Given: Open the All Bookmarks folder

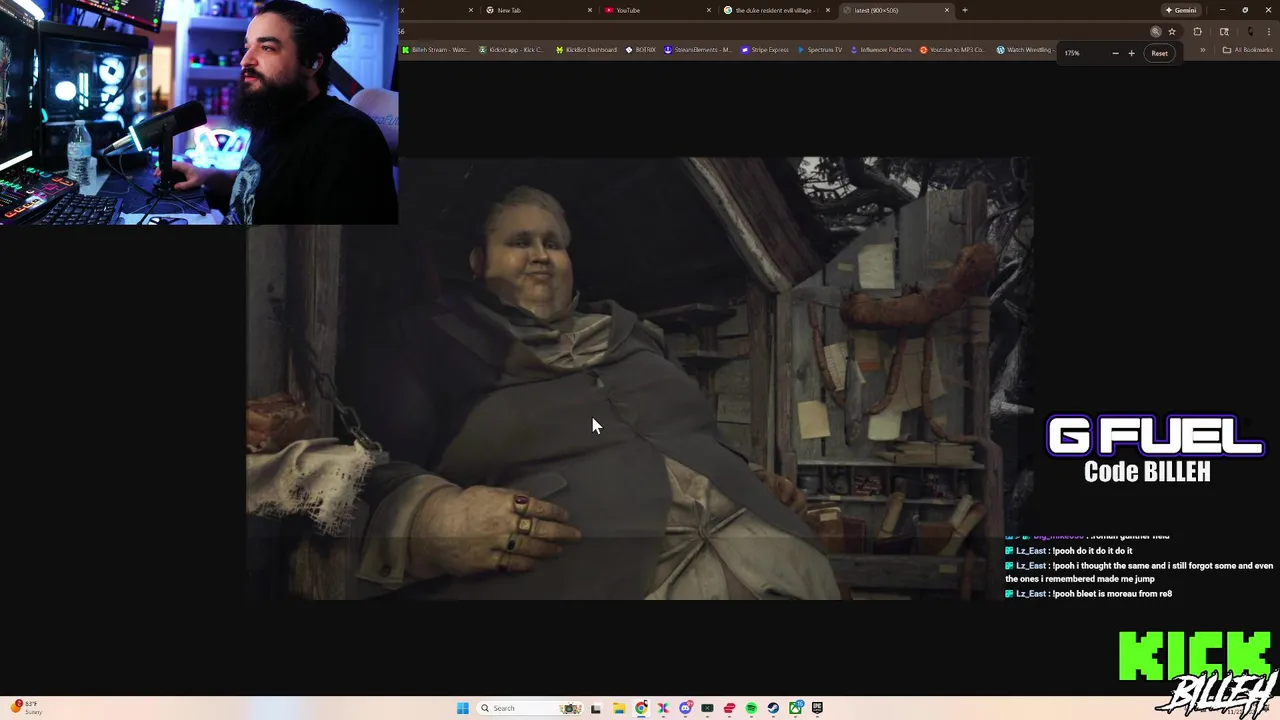Looking at the screenshot, I should [1248, 50].
